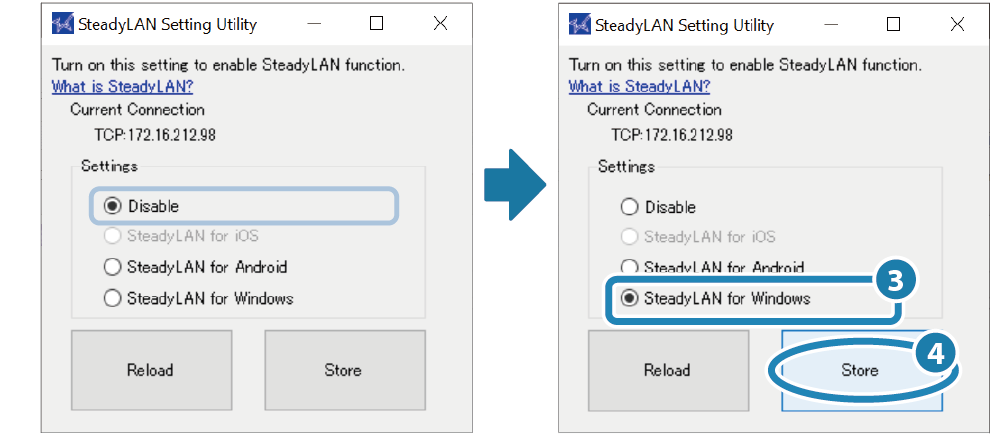Select the Disable option in left window
This screenshot has height=445, width=1000.
(112, 207)
